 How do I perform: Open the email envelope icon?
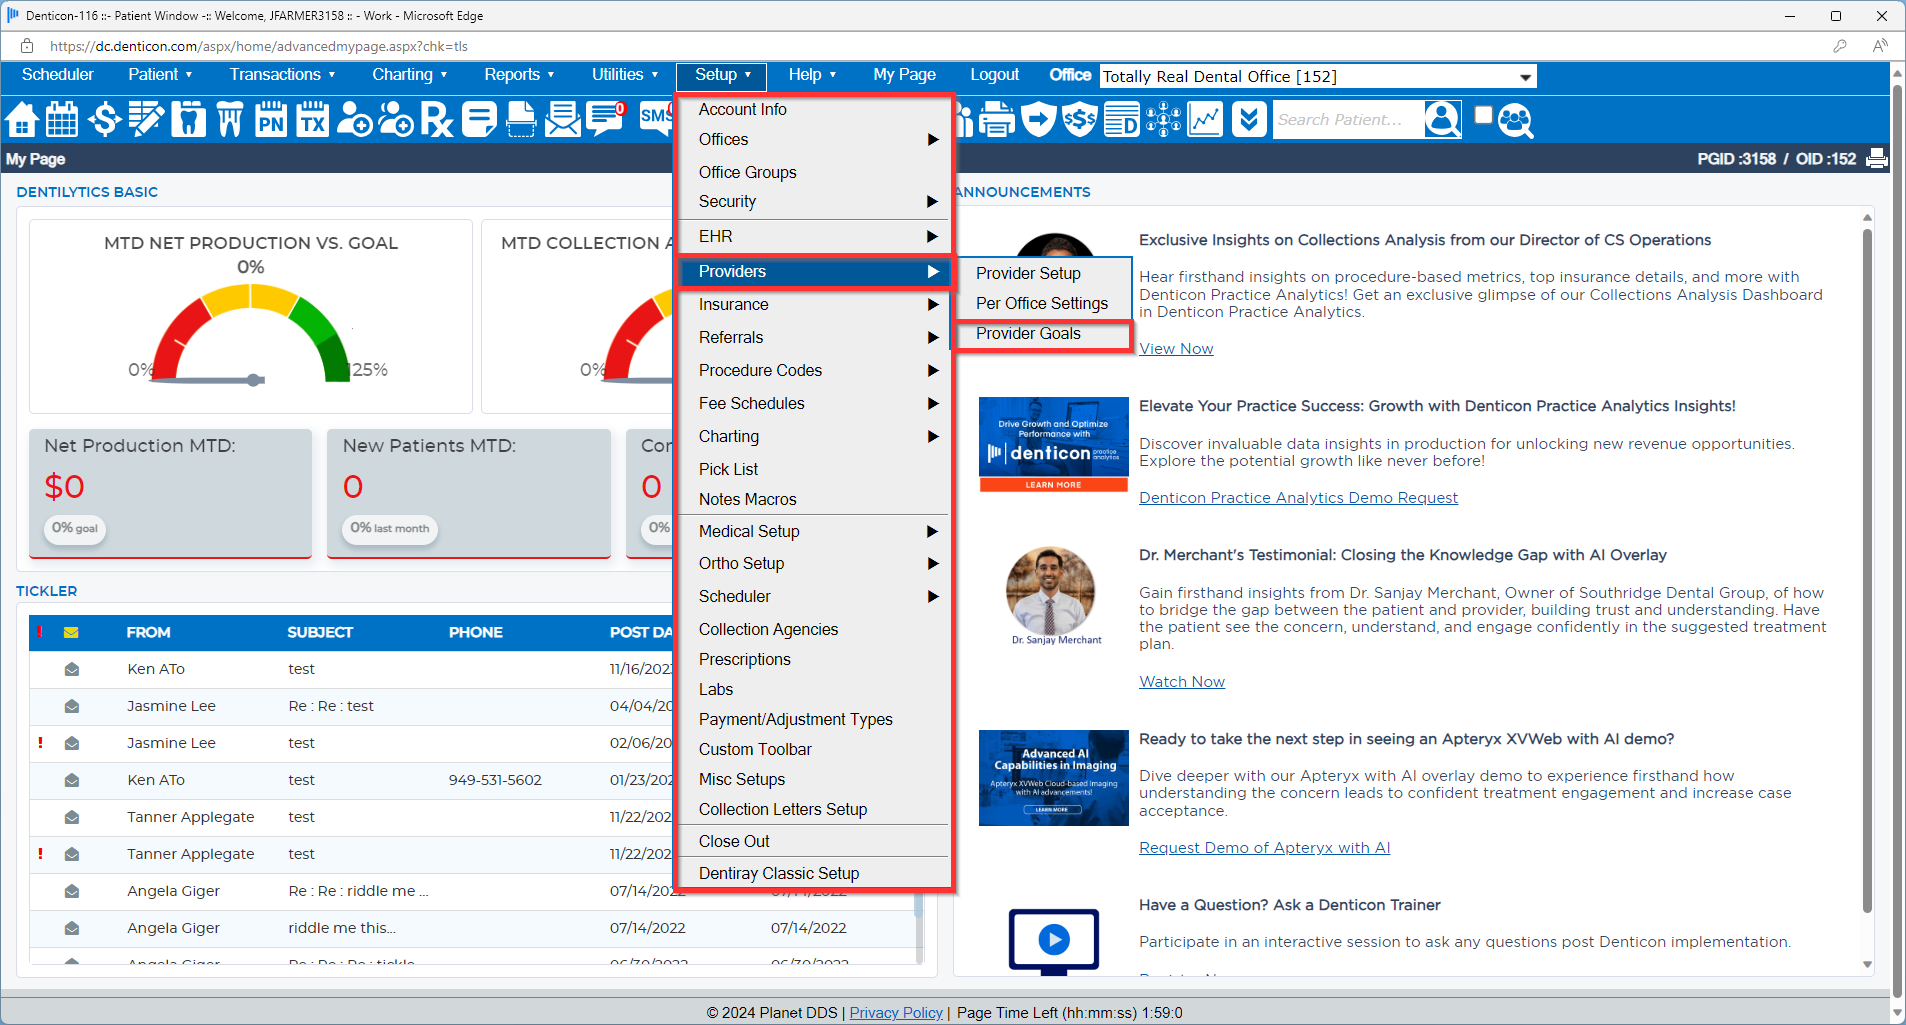563,120
